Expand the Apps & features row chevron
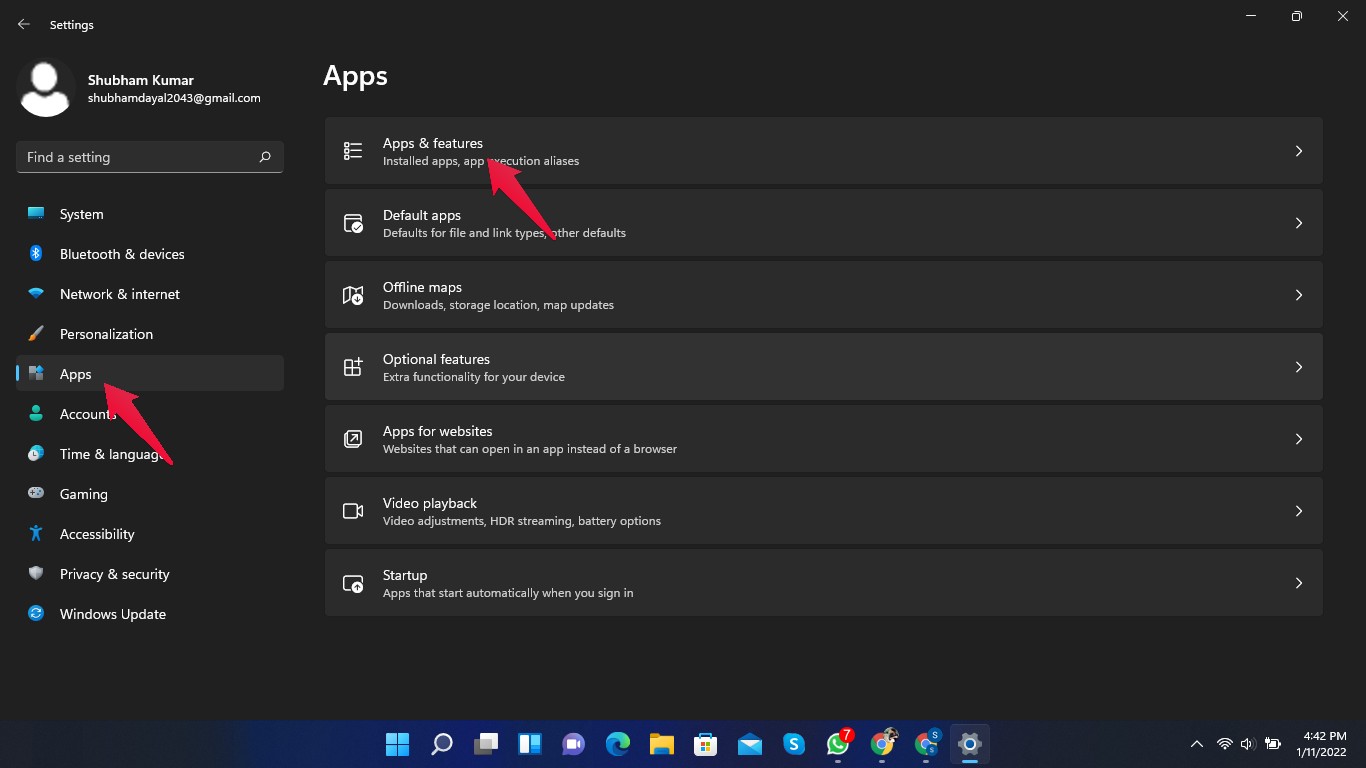This screenshot has width=1366, height=768. pyautogui.click(x=1298, y=151)
